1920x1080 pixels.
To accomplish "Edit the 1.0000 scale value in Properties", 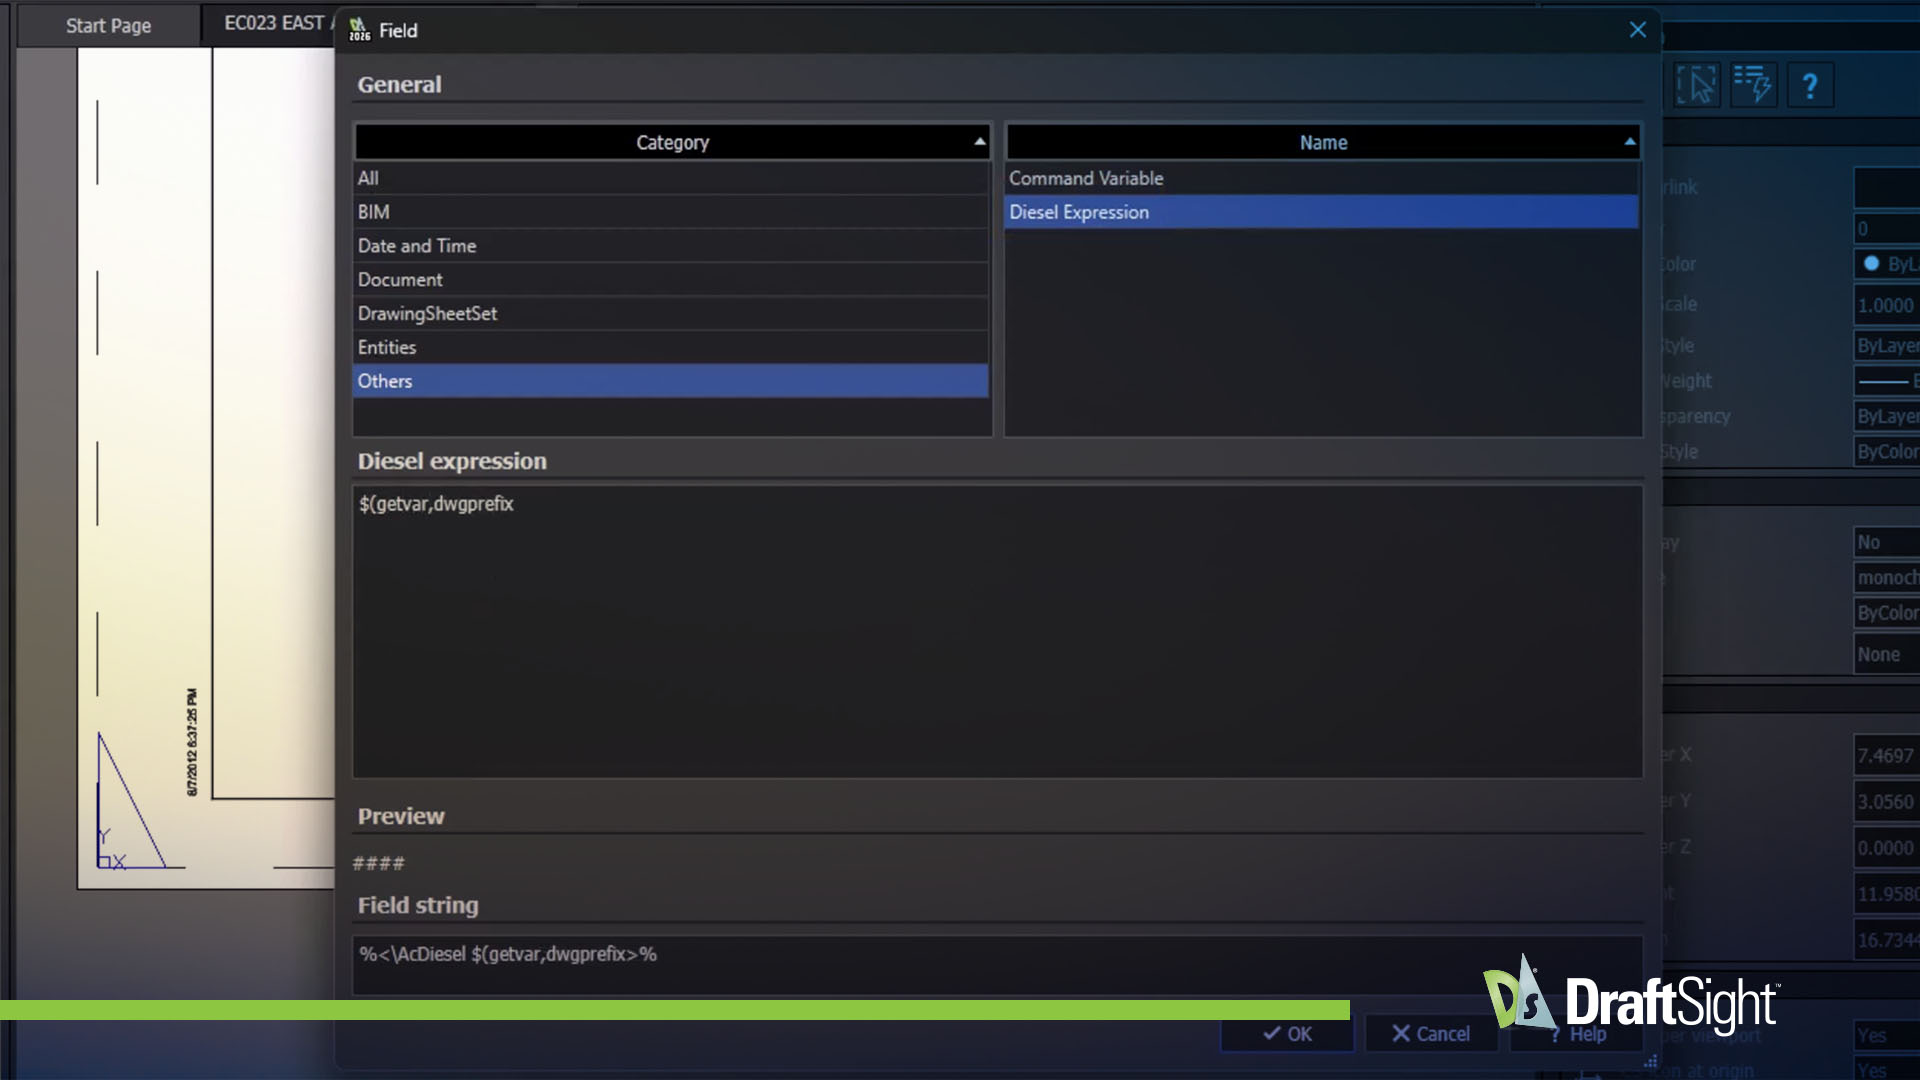I will [1888, 306].
